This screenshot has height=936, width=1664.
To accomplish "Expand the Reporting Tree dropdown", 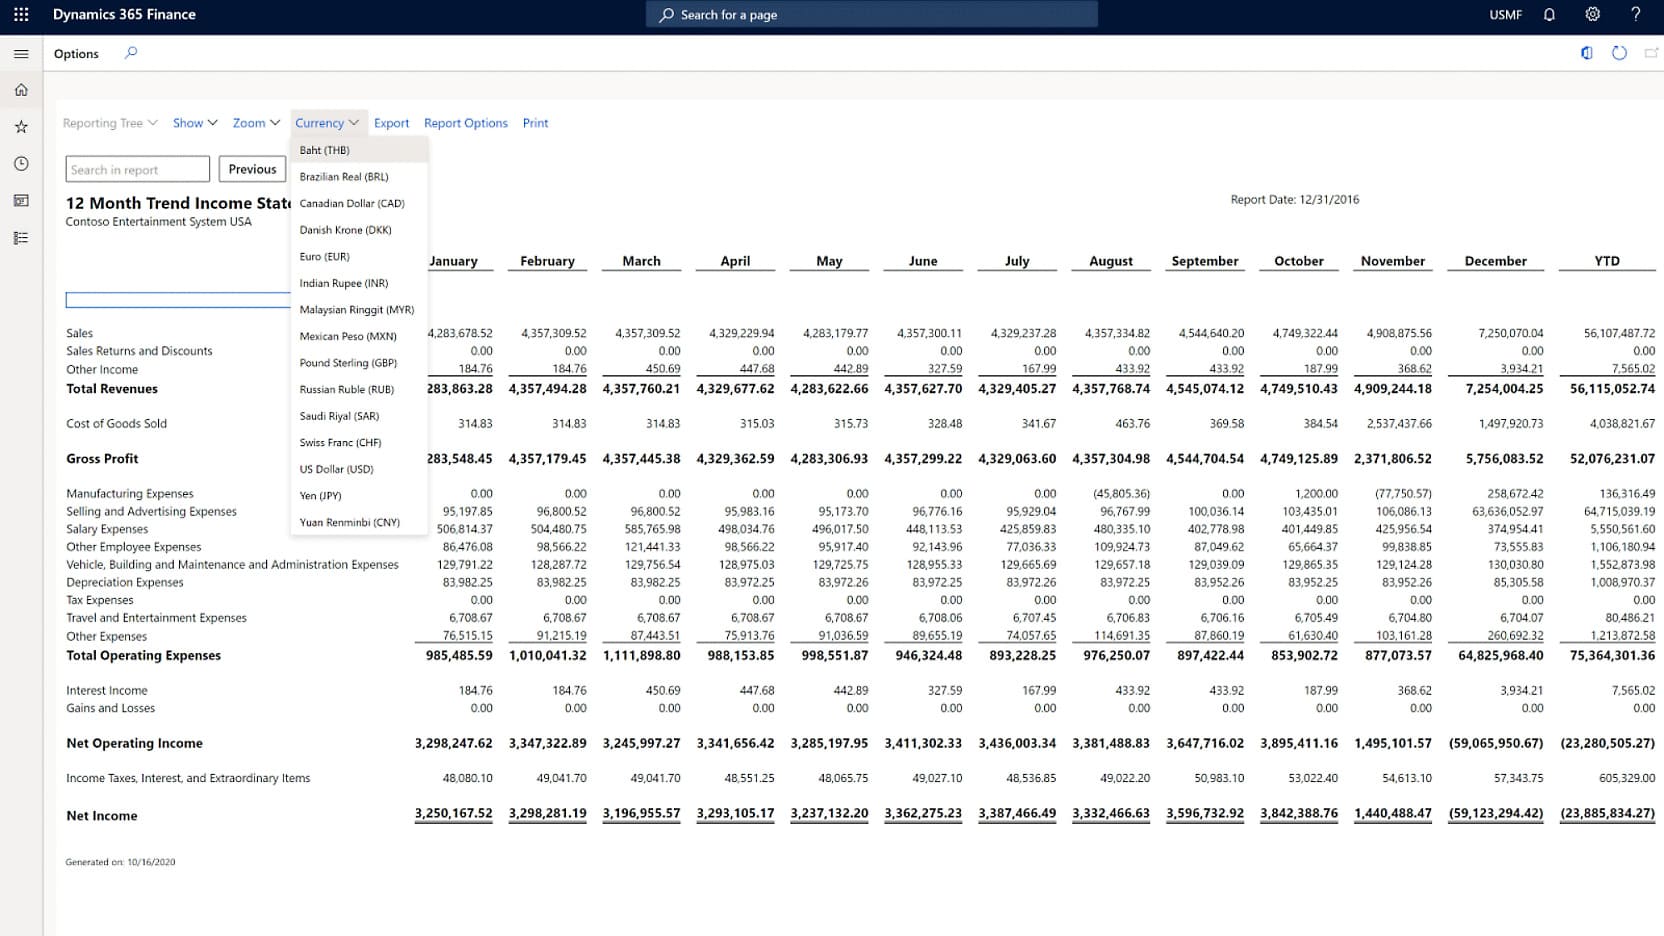I will click(x=109, y=122).
